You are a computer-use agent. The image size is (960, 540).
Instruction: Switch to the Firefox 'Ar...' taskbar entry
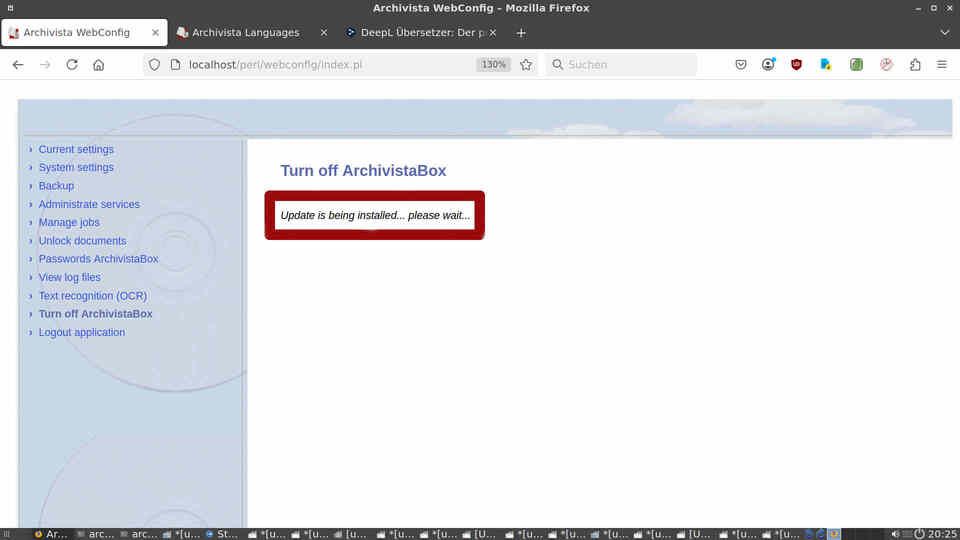coord(51,534)
